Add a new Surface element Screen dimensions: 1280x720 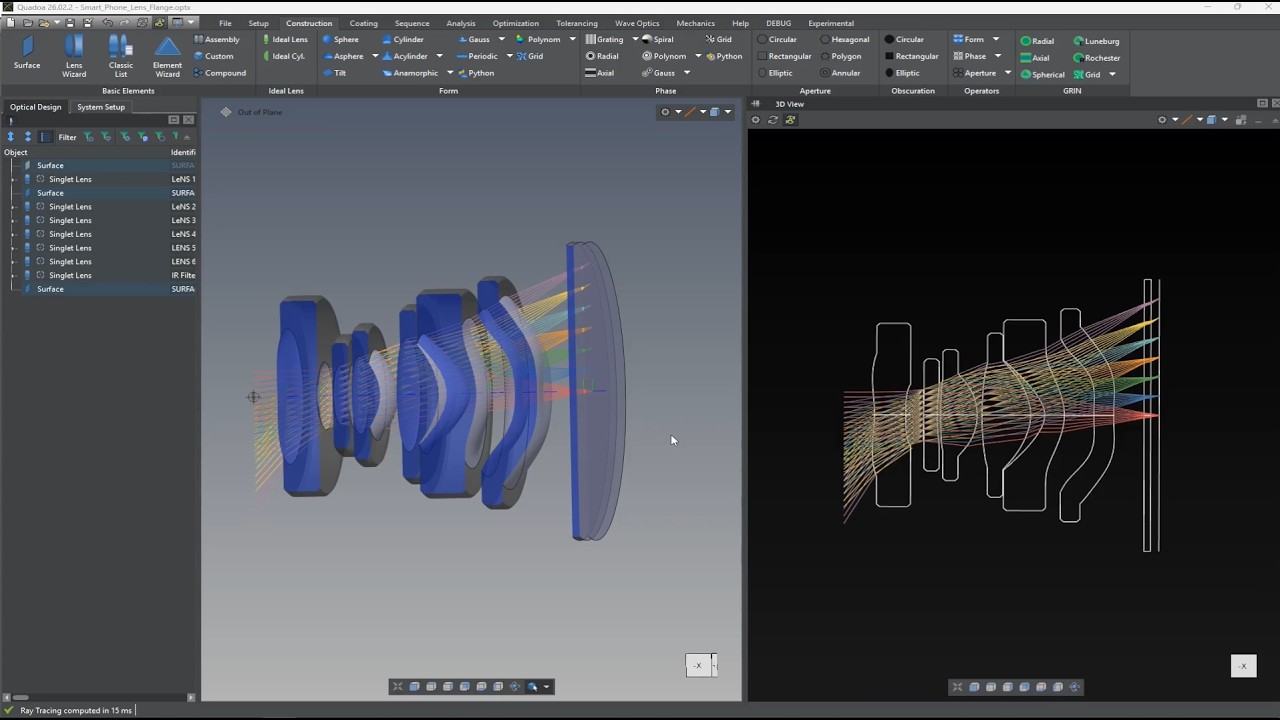(x=27, y=54)
